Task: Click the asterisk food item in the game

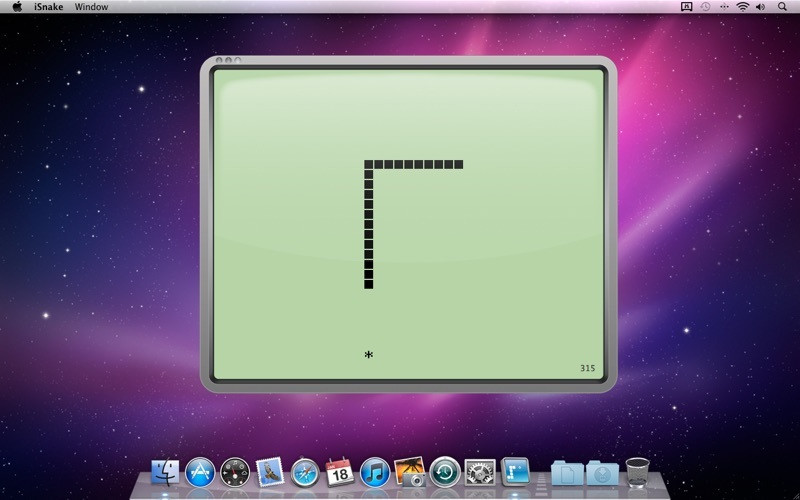Action: tap(369, 354)
